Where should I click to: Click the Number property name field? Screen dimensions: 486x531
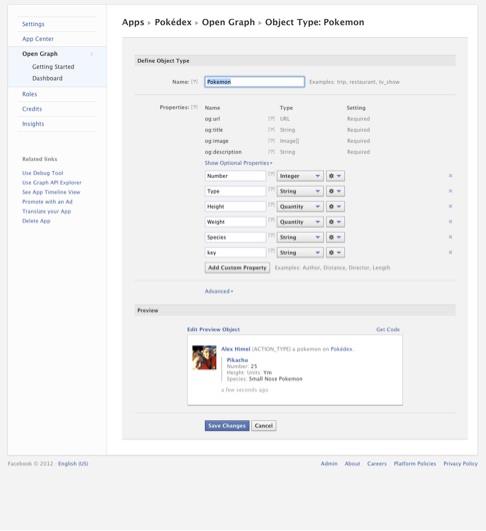point(235,176)
